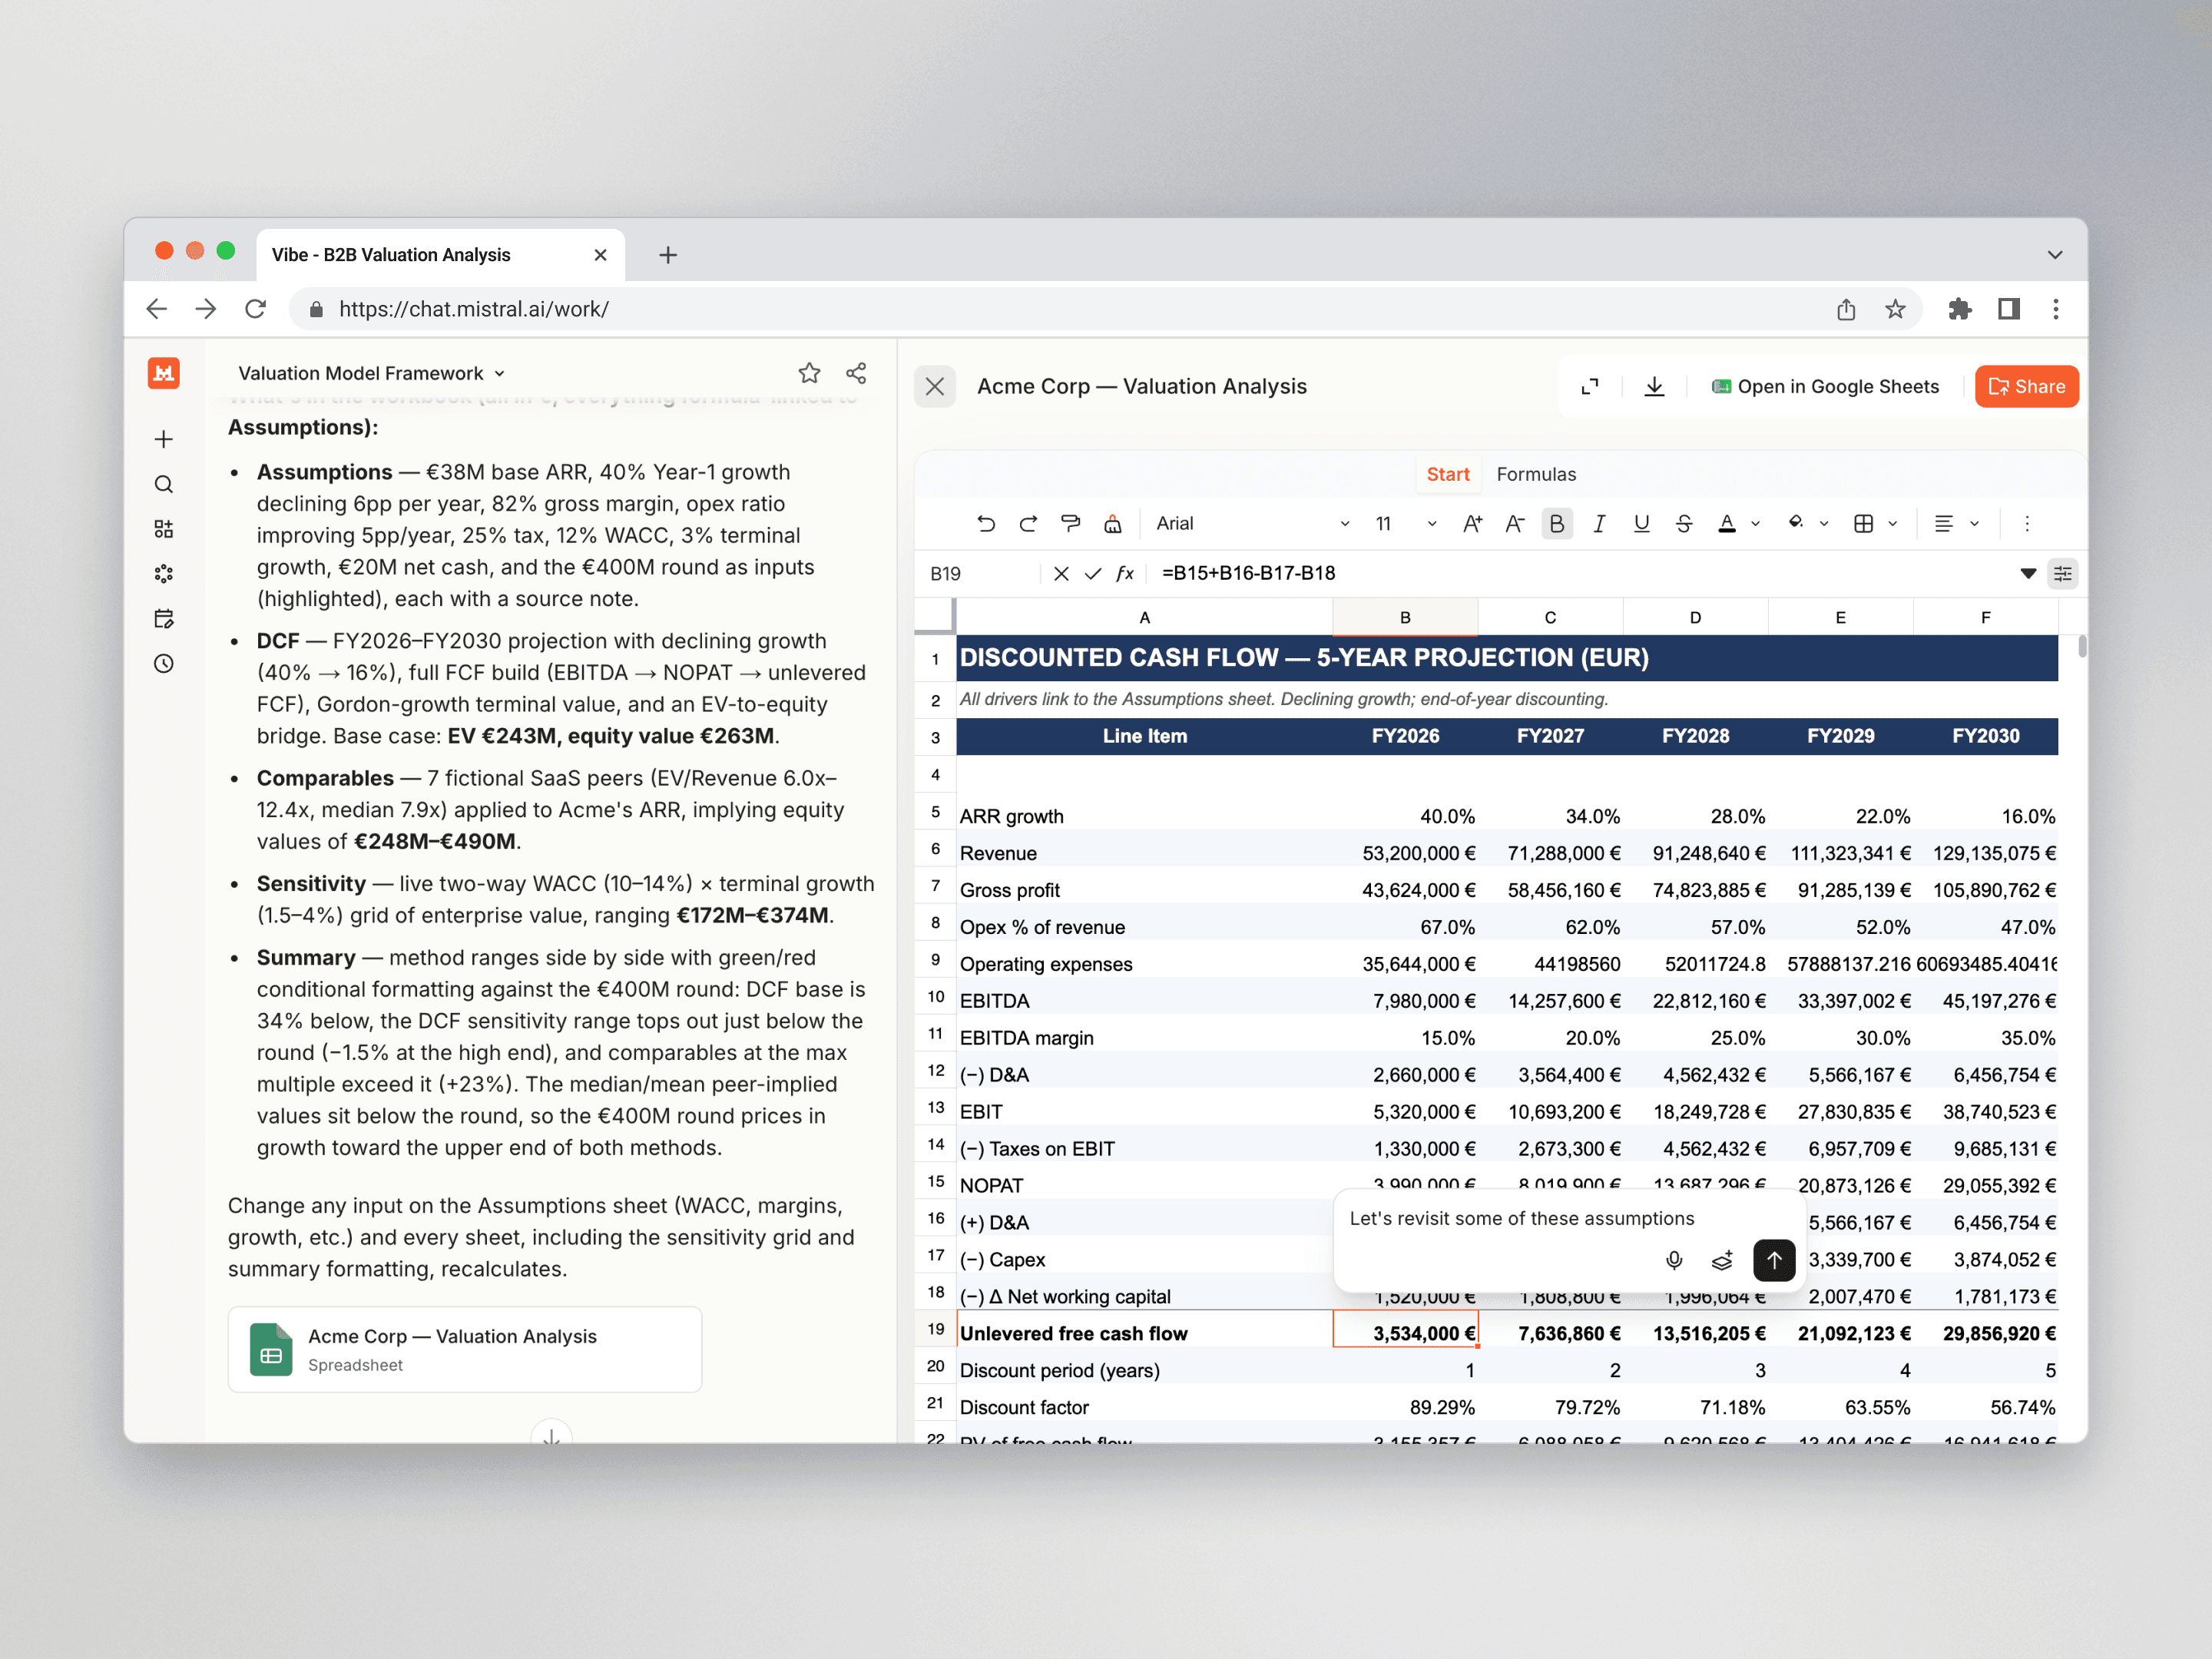Screen dimensions: 2212x1659
Task: Toggle strikethrough formatting
Action: coord(1684,523)
